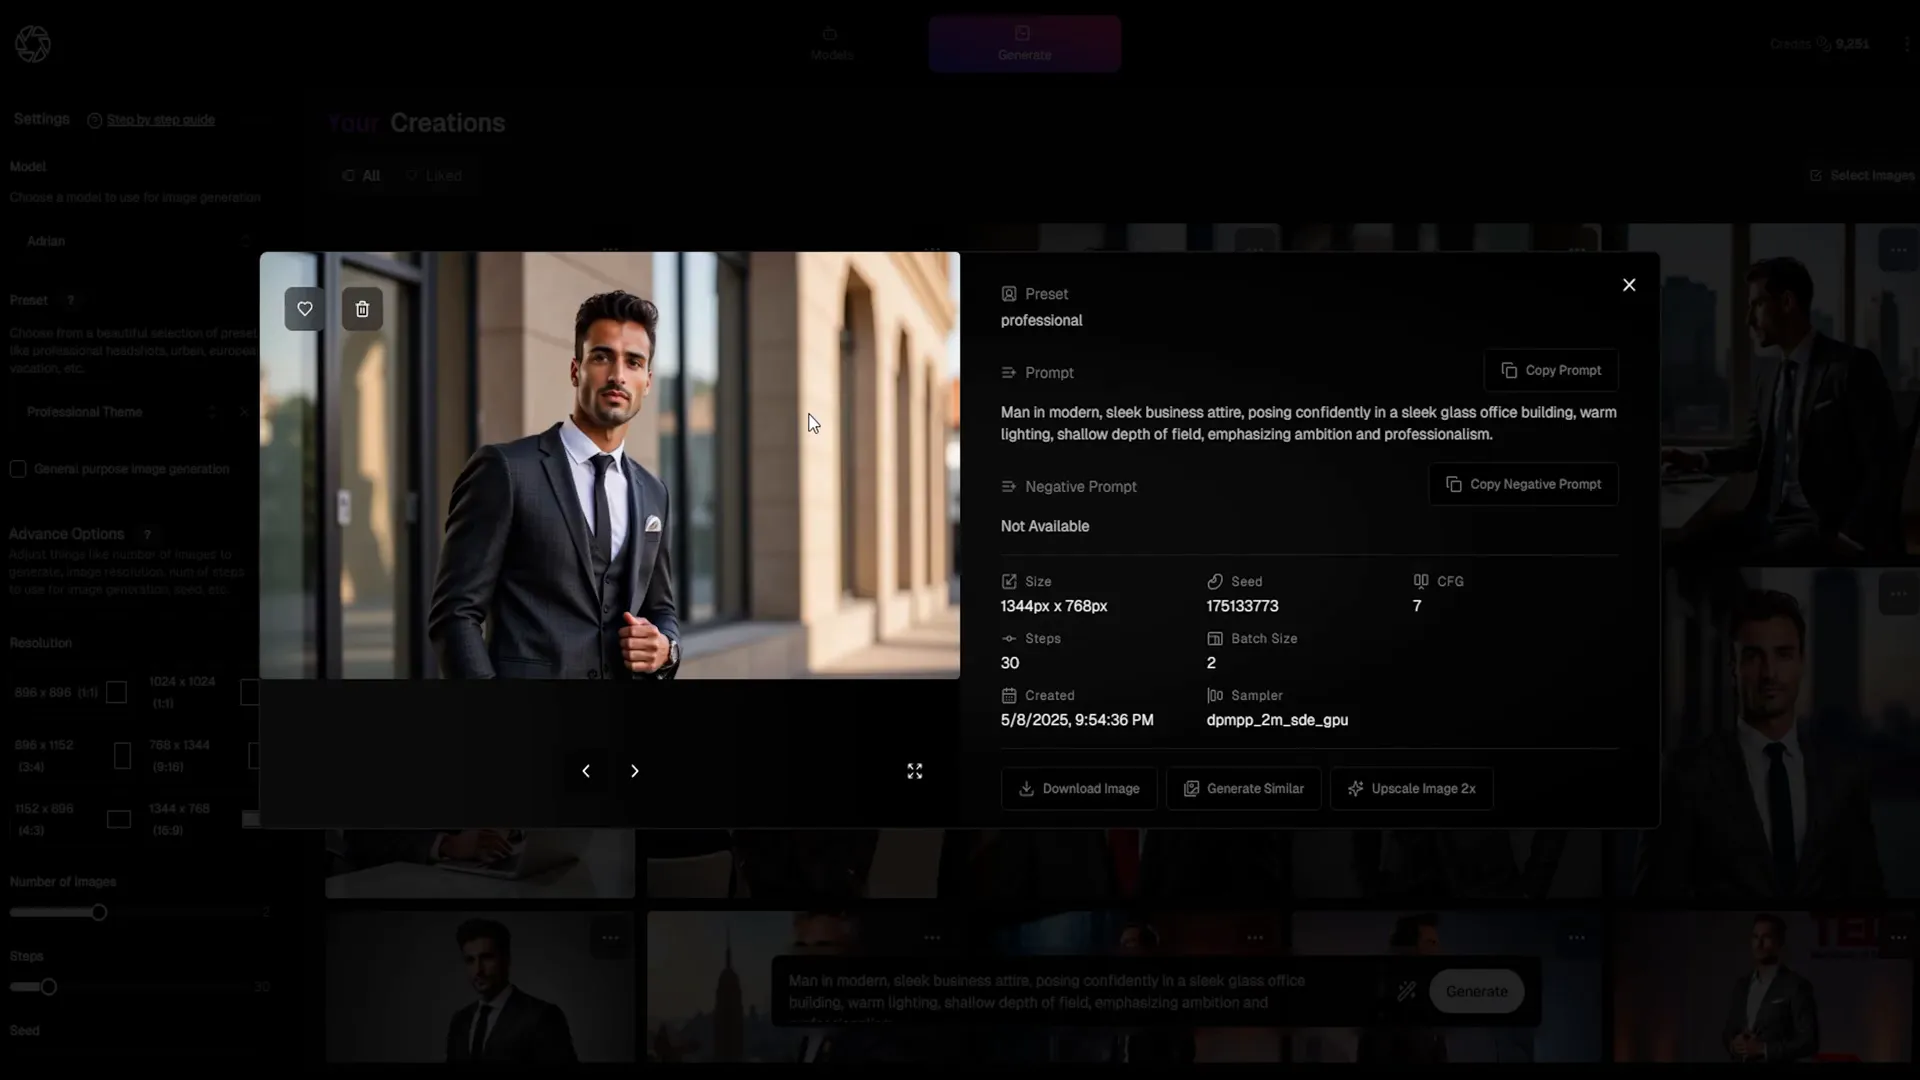This screenshot has height=1080, width=1920.
Task: Click the Download Image button
Action: (1079, 789)
